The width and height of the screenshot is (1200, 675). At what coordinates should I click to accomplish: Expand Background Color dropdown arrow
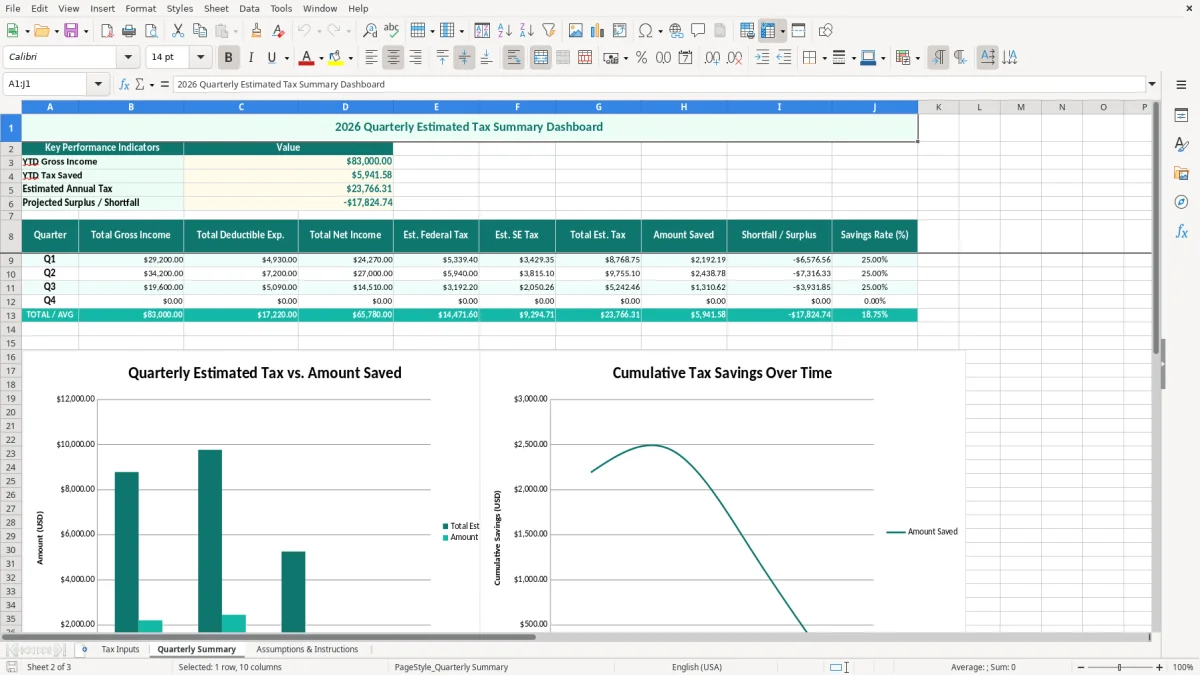[350, 58]
